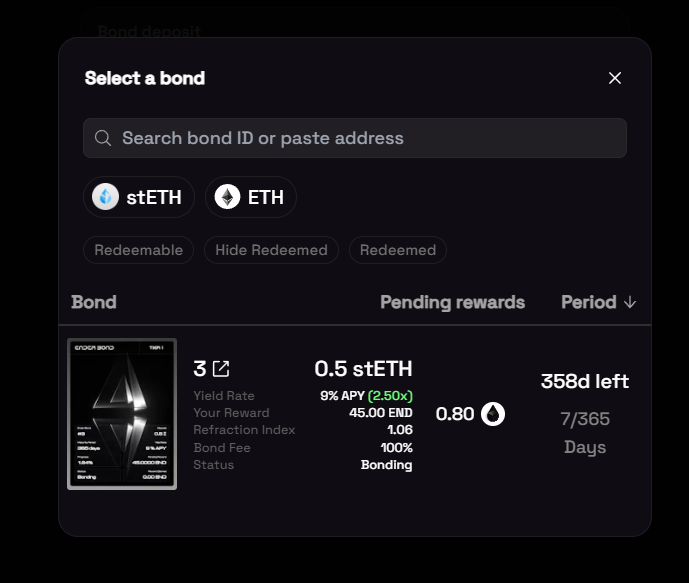Viewport: 689px width, 583px height.
Task: Filter bonds by ETH
Action: [250, 197]
